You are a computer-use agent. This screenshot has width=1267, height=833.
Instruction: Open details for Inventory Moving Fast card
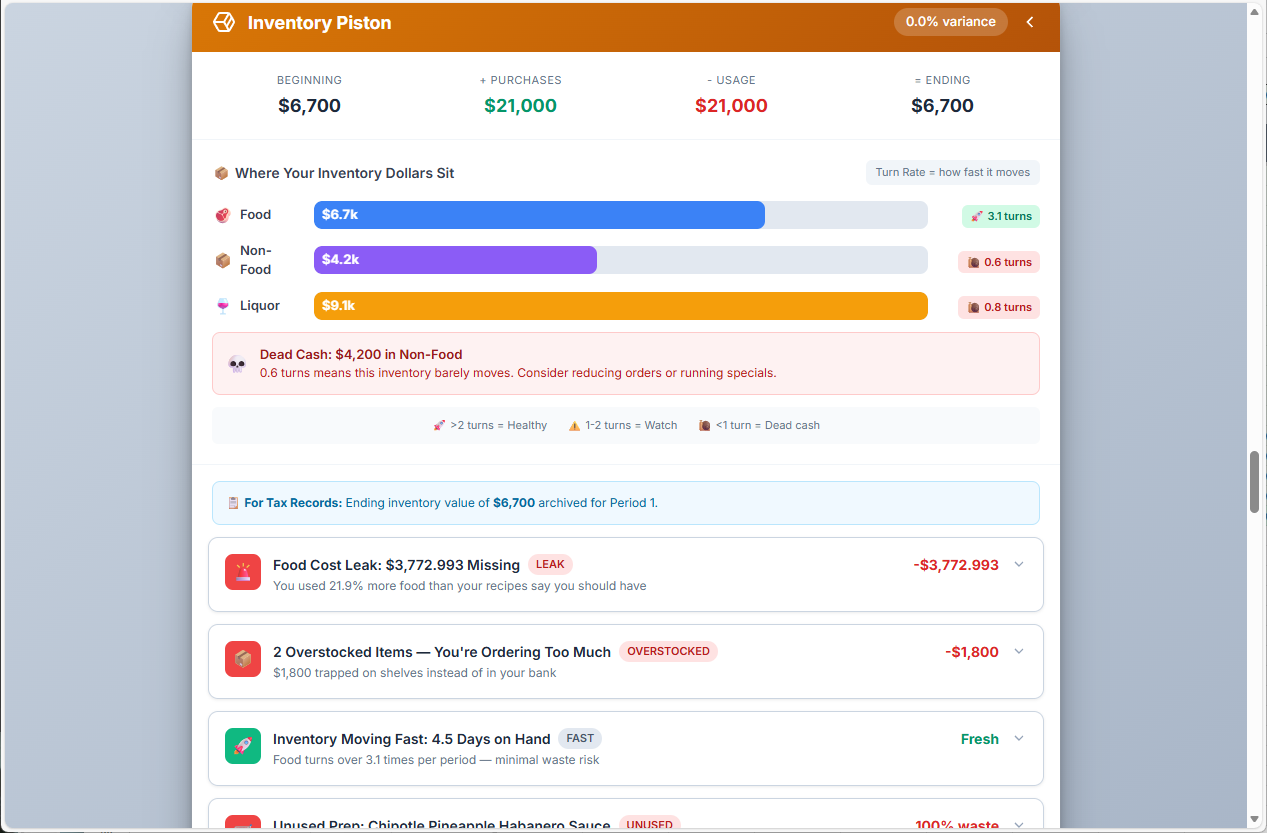1018,738
